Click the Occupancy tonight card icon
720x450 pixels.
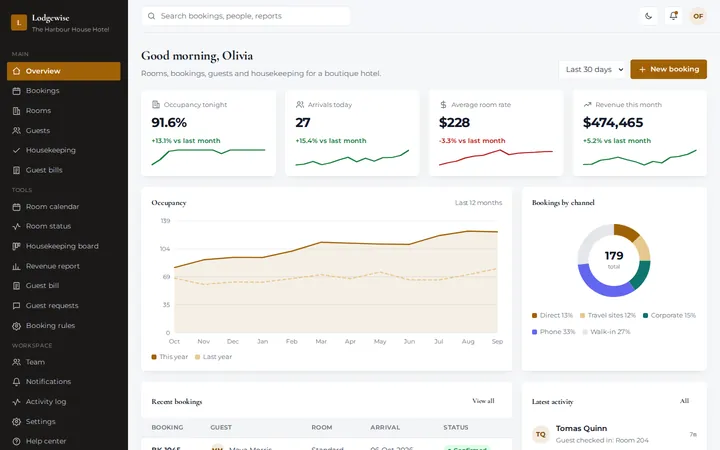[156, 105]
